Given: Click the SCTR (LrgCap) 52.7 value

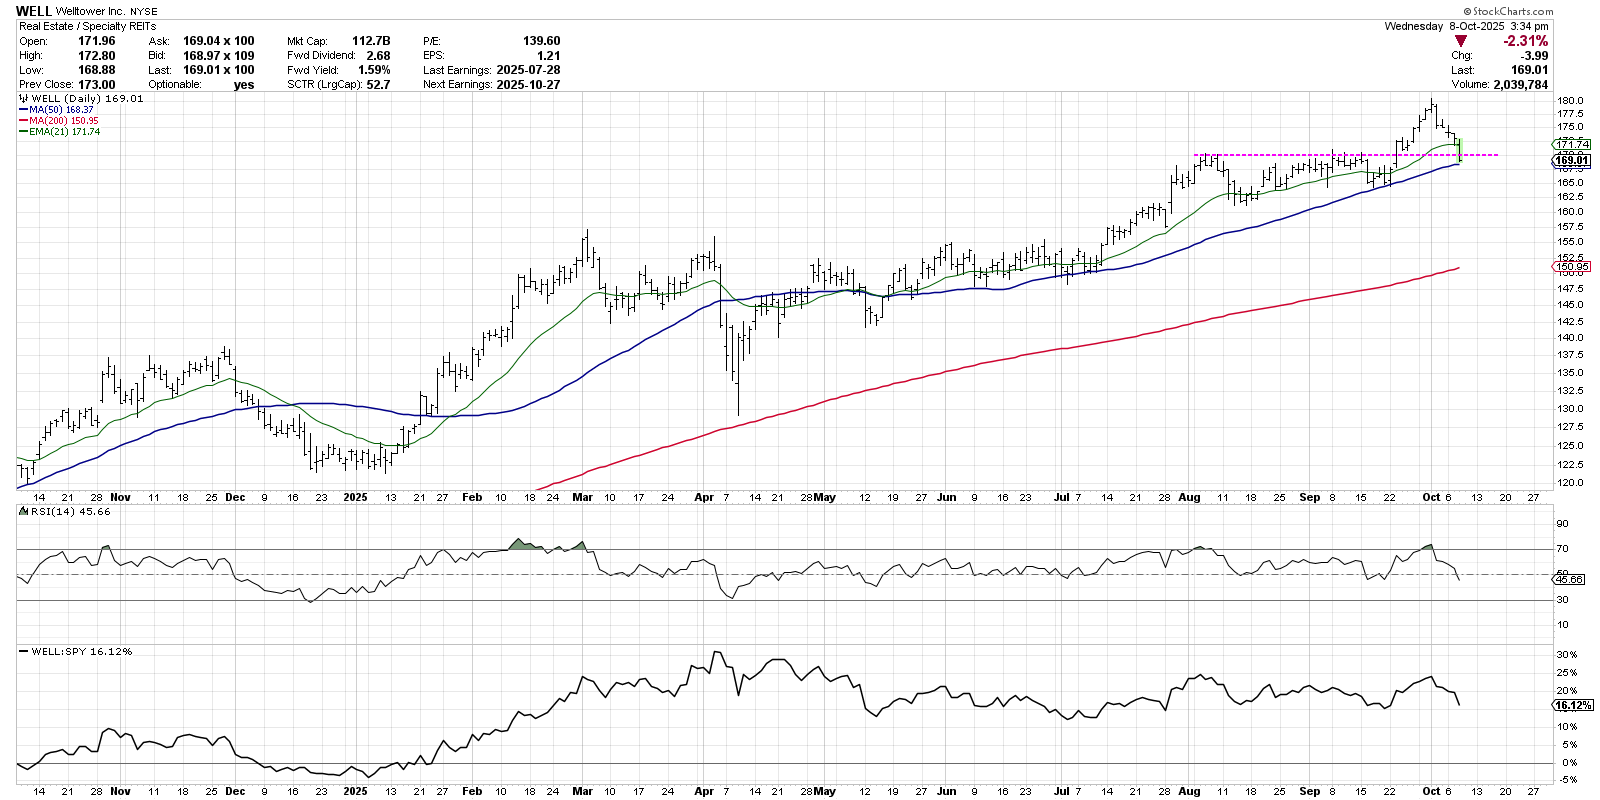Looking at the screenshot, I should pyautogui.click(x=378, y=84).
